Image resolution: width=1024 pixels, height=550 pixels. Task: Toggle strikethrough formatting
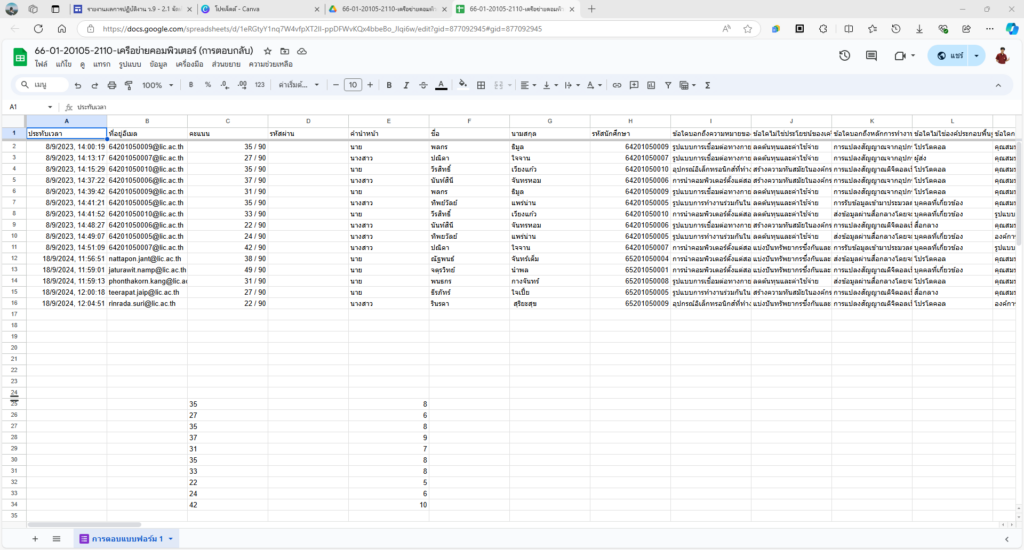423,85
